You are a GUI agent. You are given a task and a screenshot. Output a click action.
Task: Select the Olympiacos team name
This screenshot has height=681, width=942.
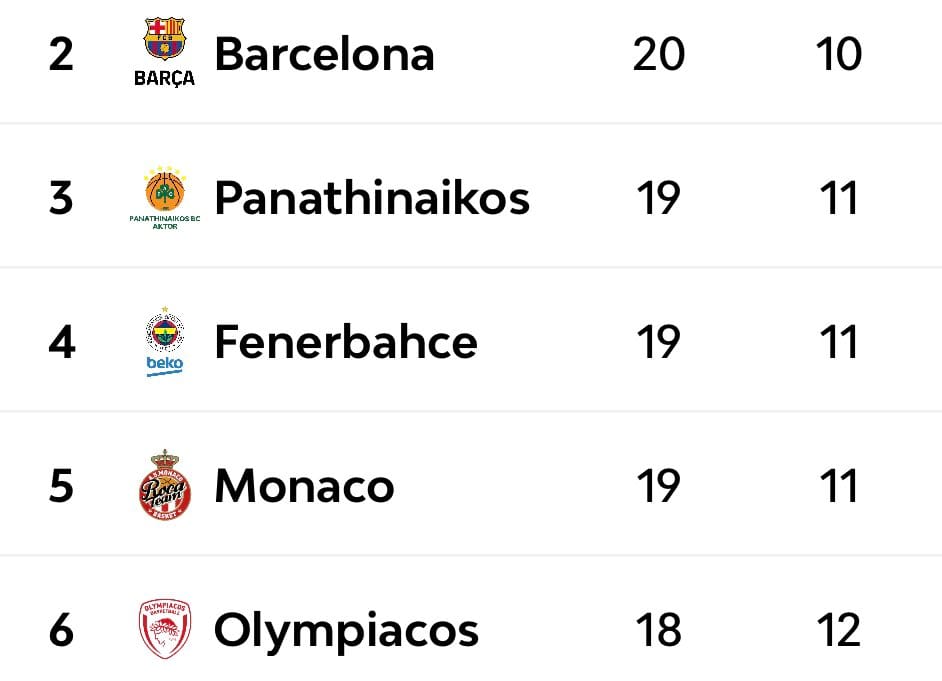pos(346,632)
